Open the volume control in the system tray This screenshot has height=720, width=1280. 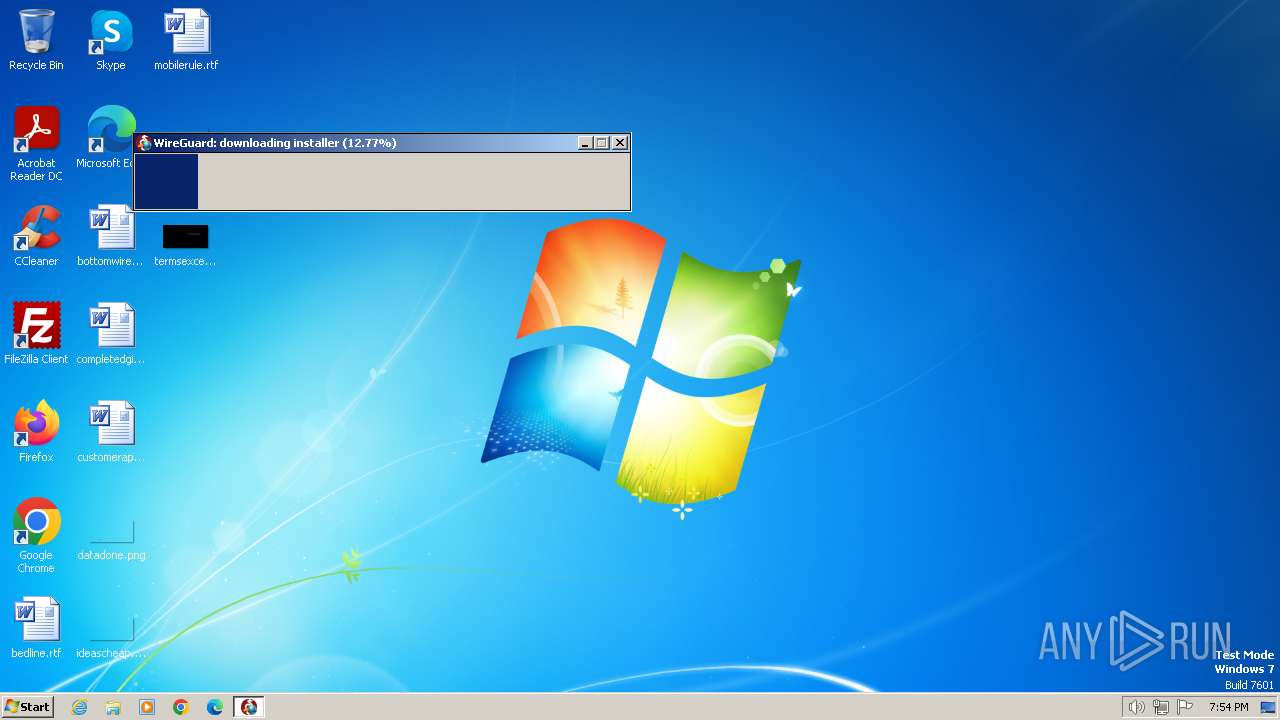tap(1136, 707)
